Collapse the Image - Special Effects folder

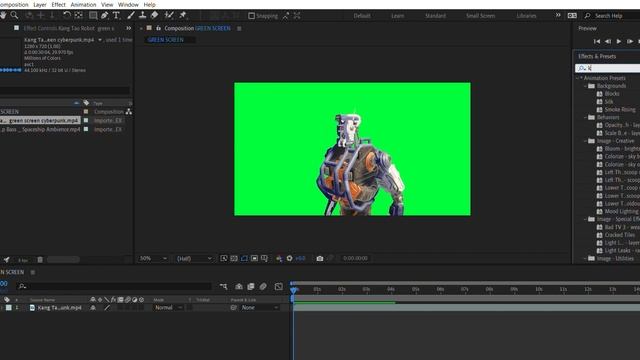tap(585, 219)
